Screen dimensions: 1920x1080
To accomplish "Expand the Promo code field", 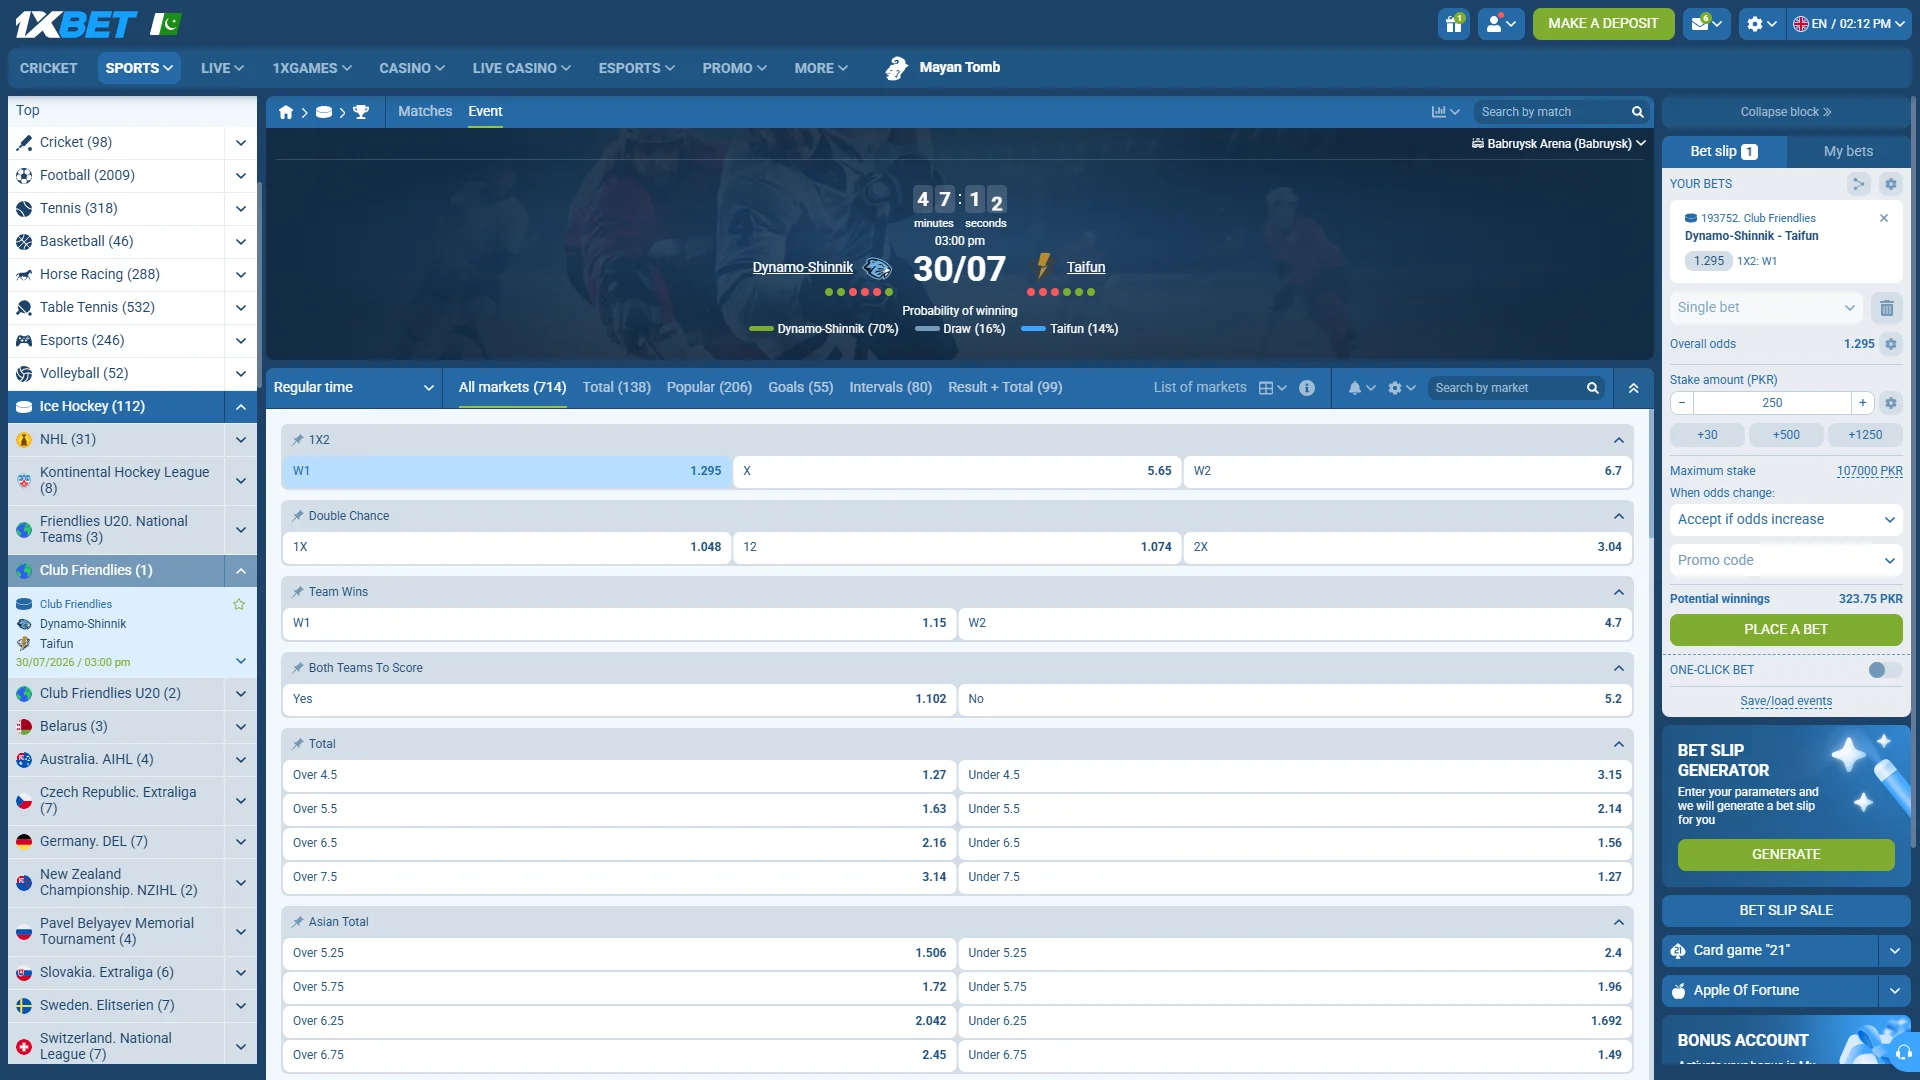I will coord(1786,561).
